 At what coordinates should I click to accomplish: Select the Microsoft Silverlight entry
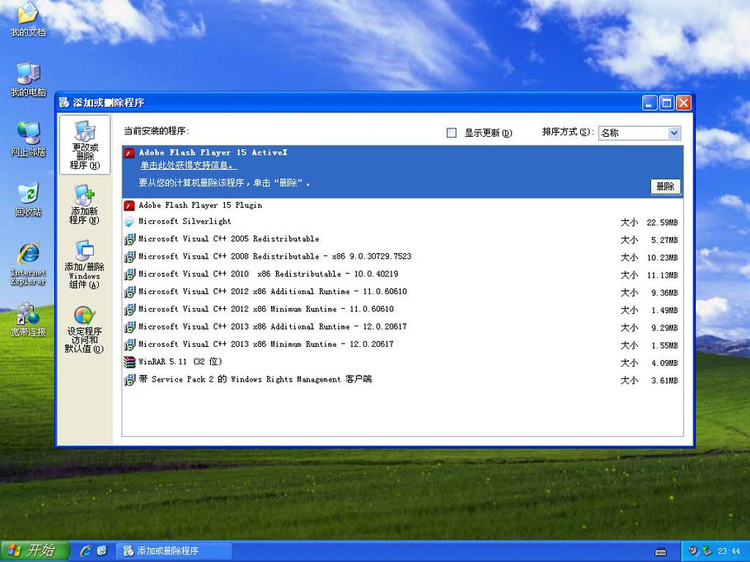coord(402,221)
